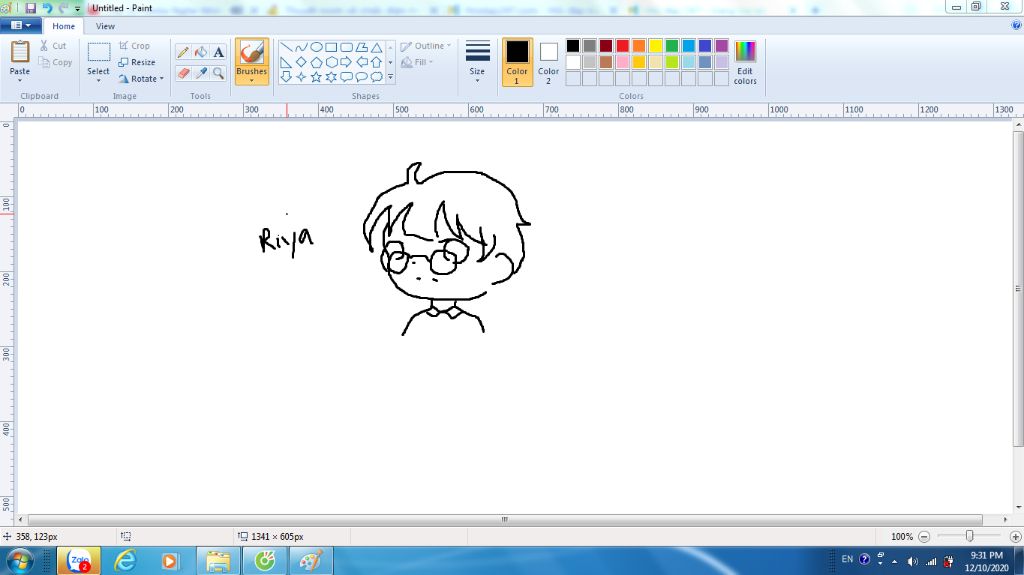Choose the Curve shape
Screen dimensions: 1024x575
301,47
